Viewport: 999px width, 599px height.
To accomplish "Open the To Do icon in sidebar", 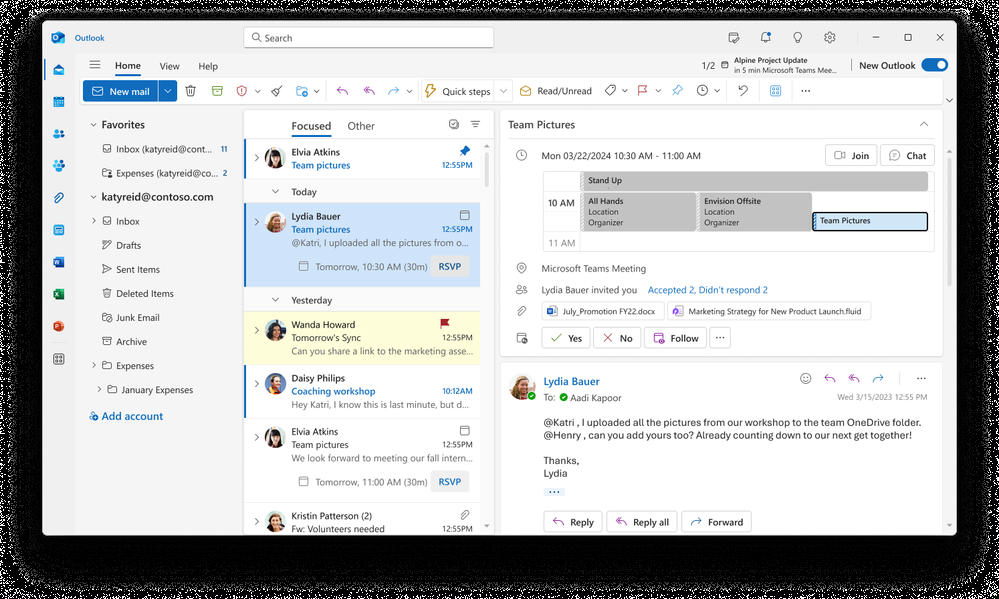I will pos(59,230).
